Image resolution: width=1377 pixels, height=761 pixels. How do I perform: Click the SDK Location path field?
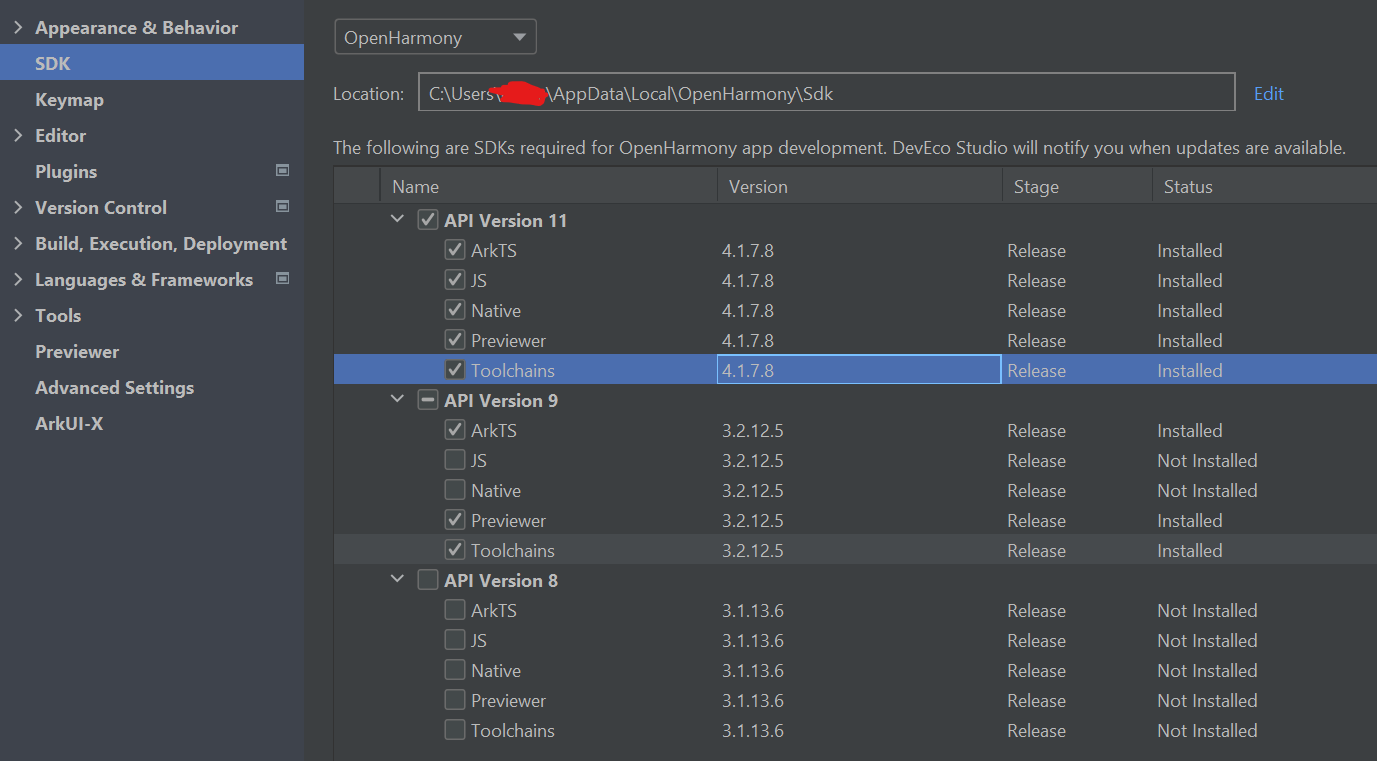826,93
